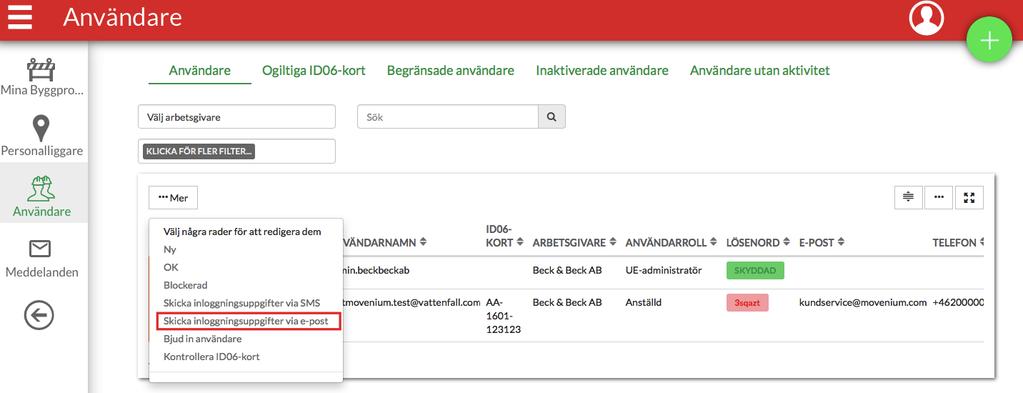Screen dimensions: 1023x393
Task: Open Inaktiverade användare tab
Action: [x=602, y=71]
